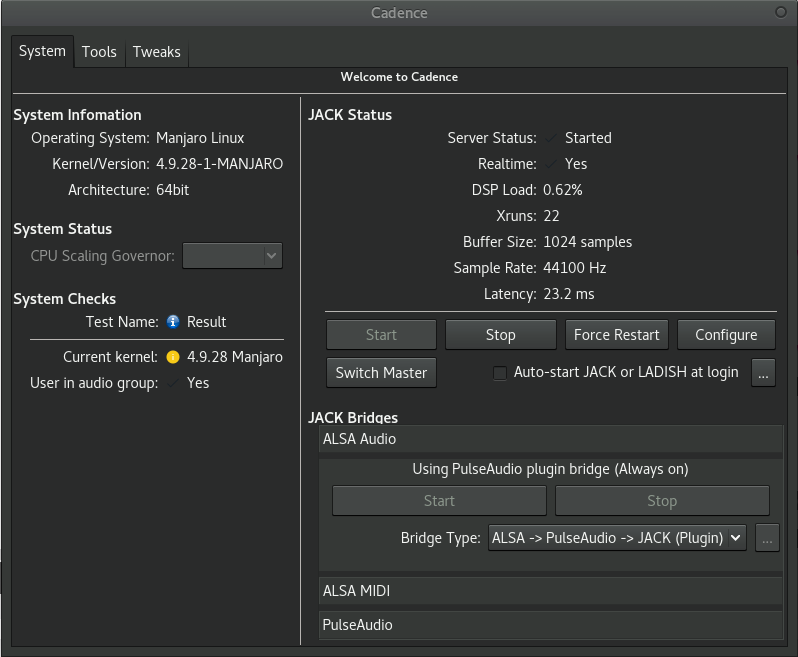Collapse the ALSA Audio section header
The image size is (798, 657).
coord(550,439)
